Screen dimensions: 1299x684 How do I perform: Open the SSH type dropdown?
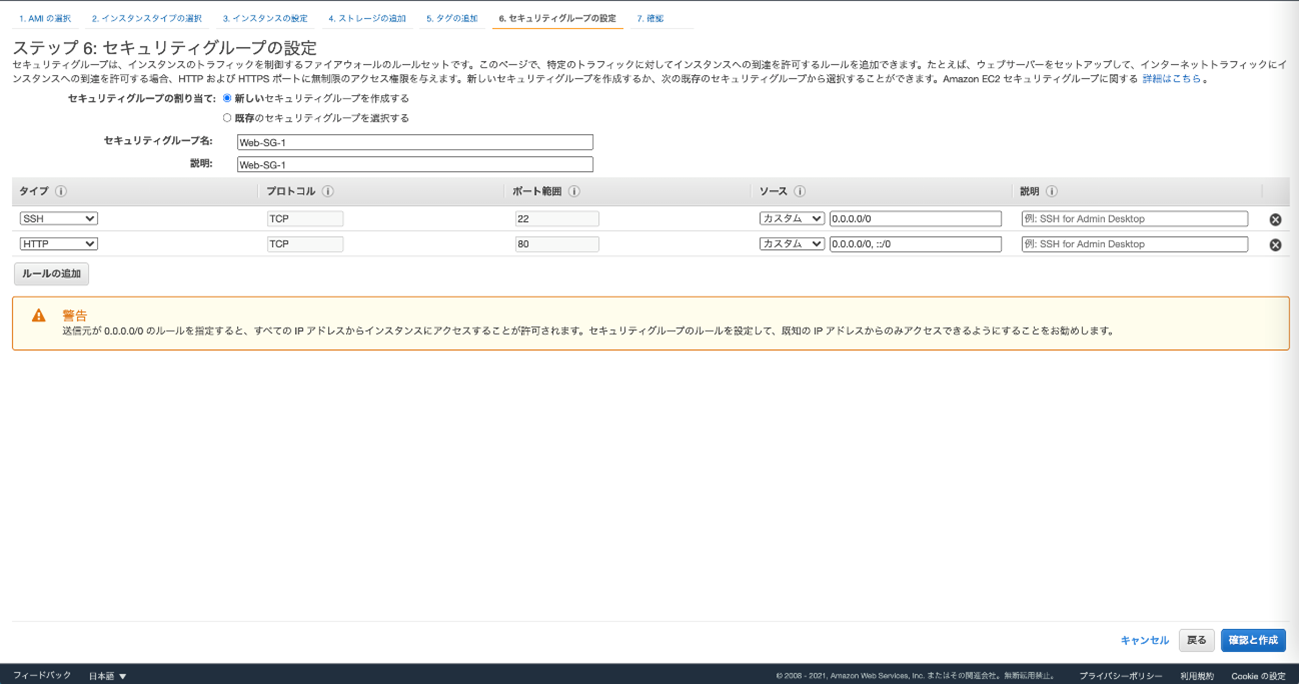tap(59, 219)
